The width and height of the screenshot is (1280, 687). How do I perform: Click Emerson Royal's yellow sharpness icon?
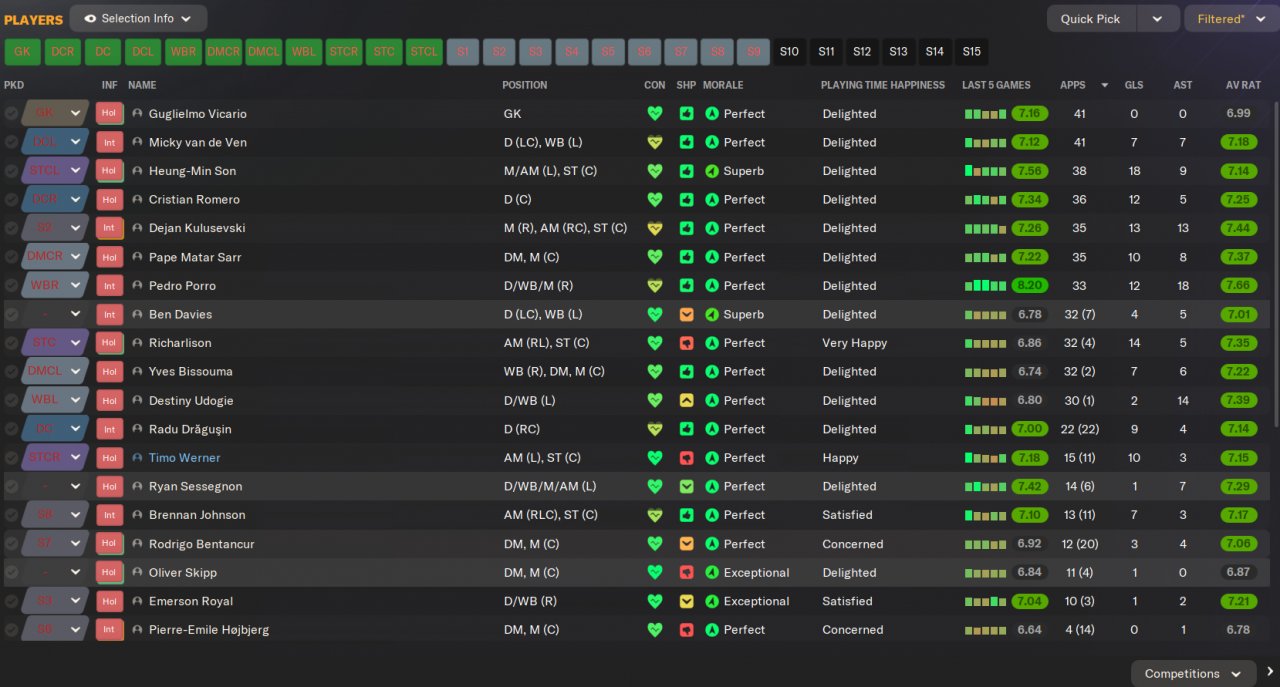pos(686,601)
